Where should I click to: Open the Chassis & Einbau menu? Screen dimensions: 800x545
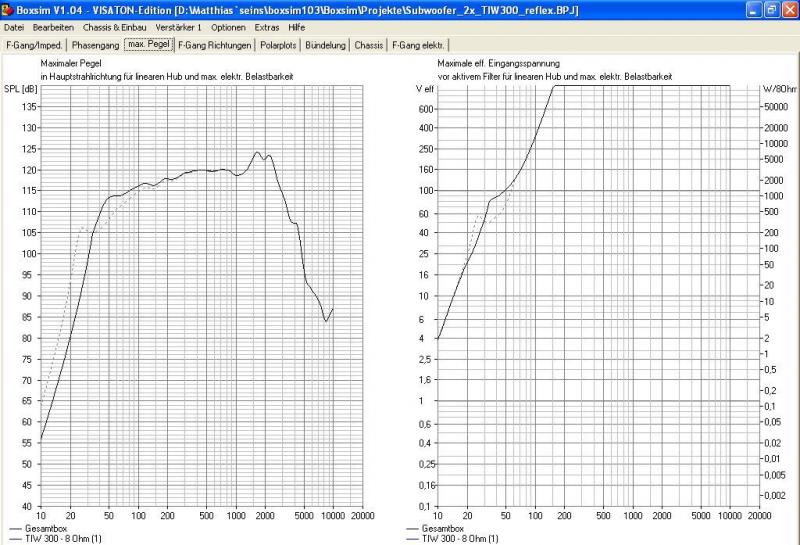[x=114, y=28]
